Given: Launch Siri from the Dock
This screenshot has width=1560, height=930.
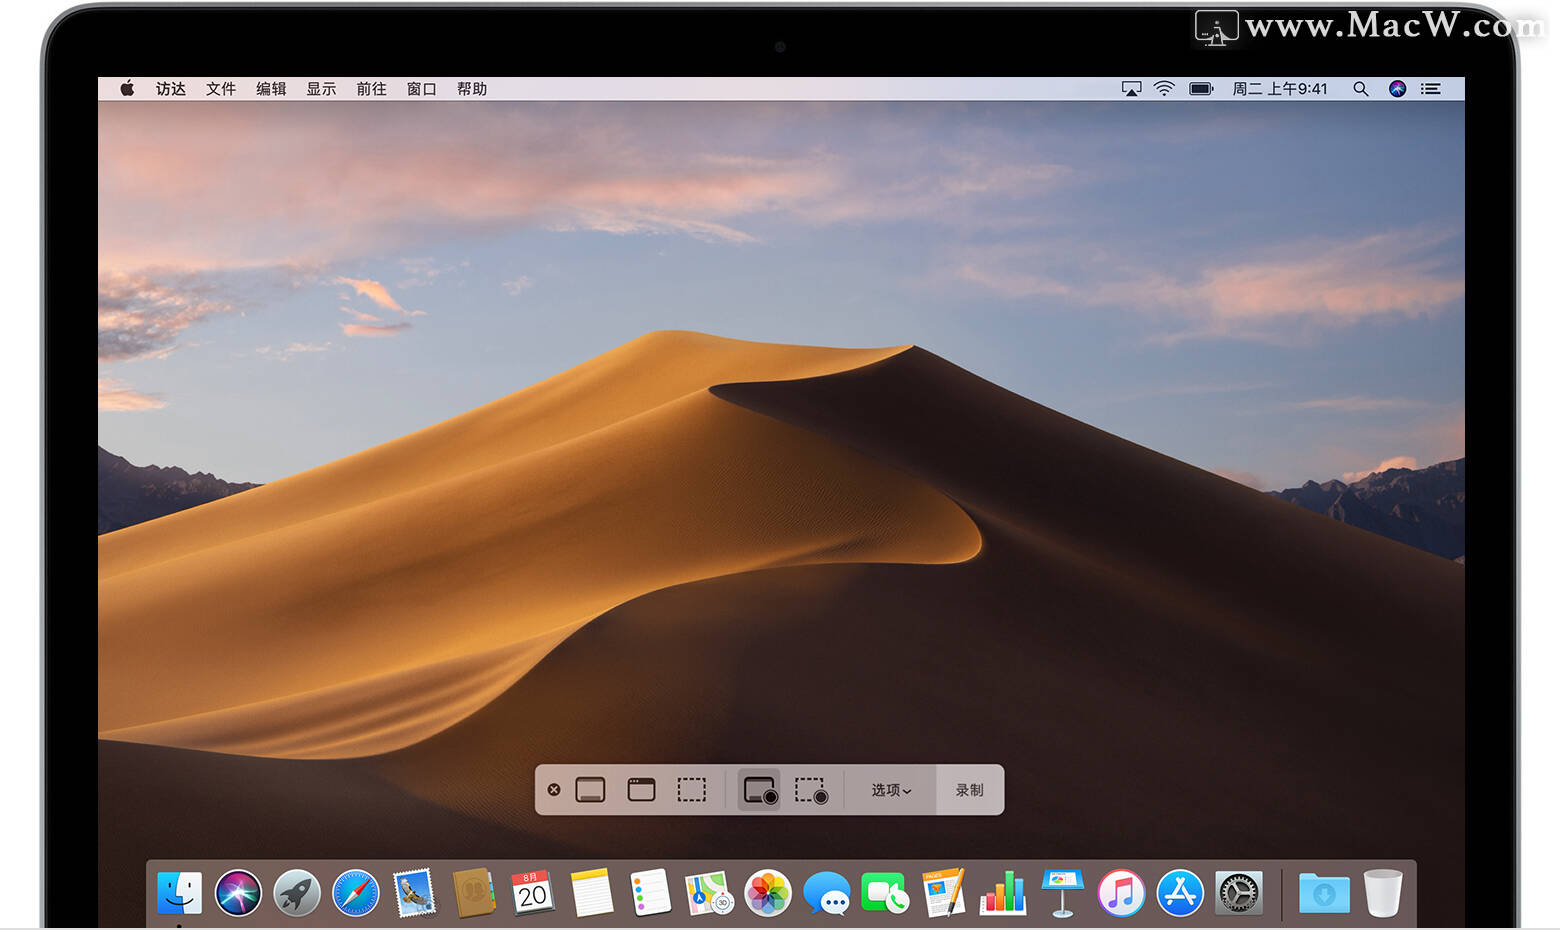Looking at the screenshot, I should 238,893.
